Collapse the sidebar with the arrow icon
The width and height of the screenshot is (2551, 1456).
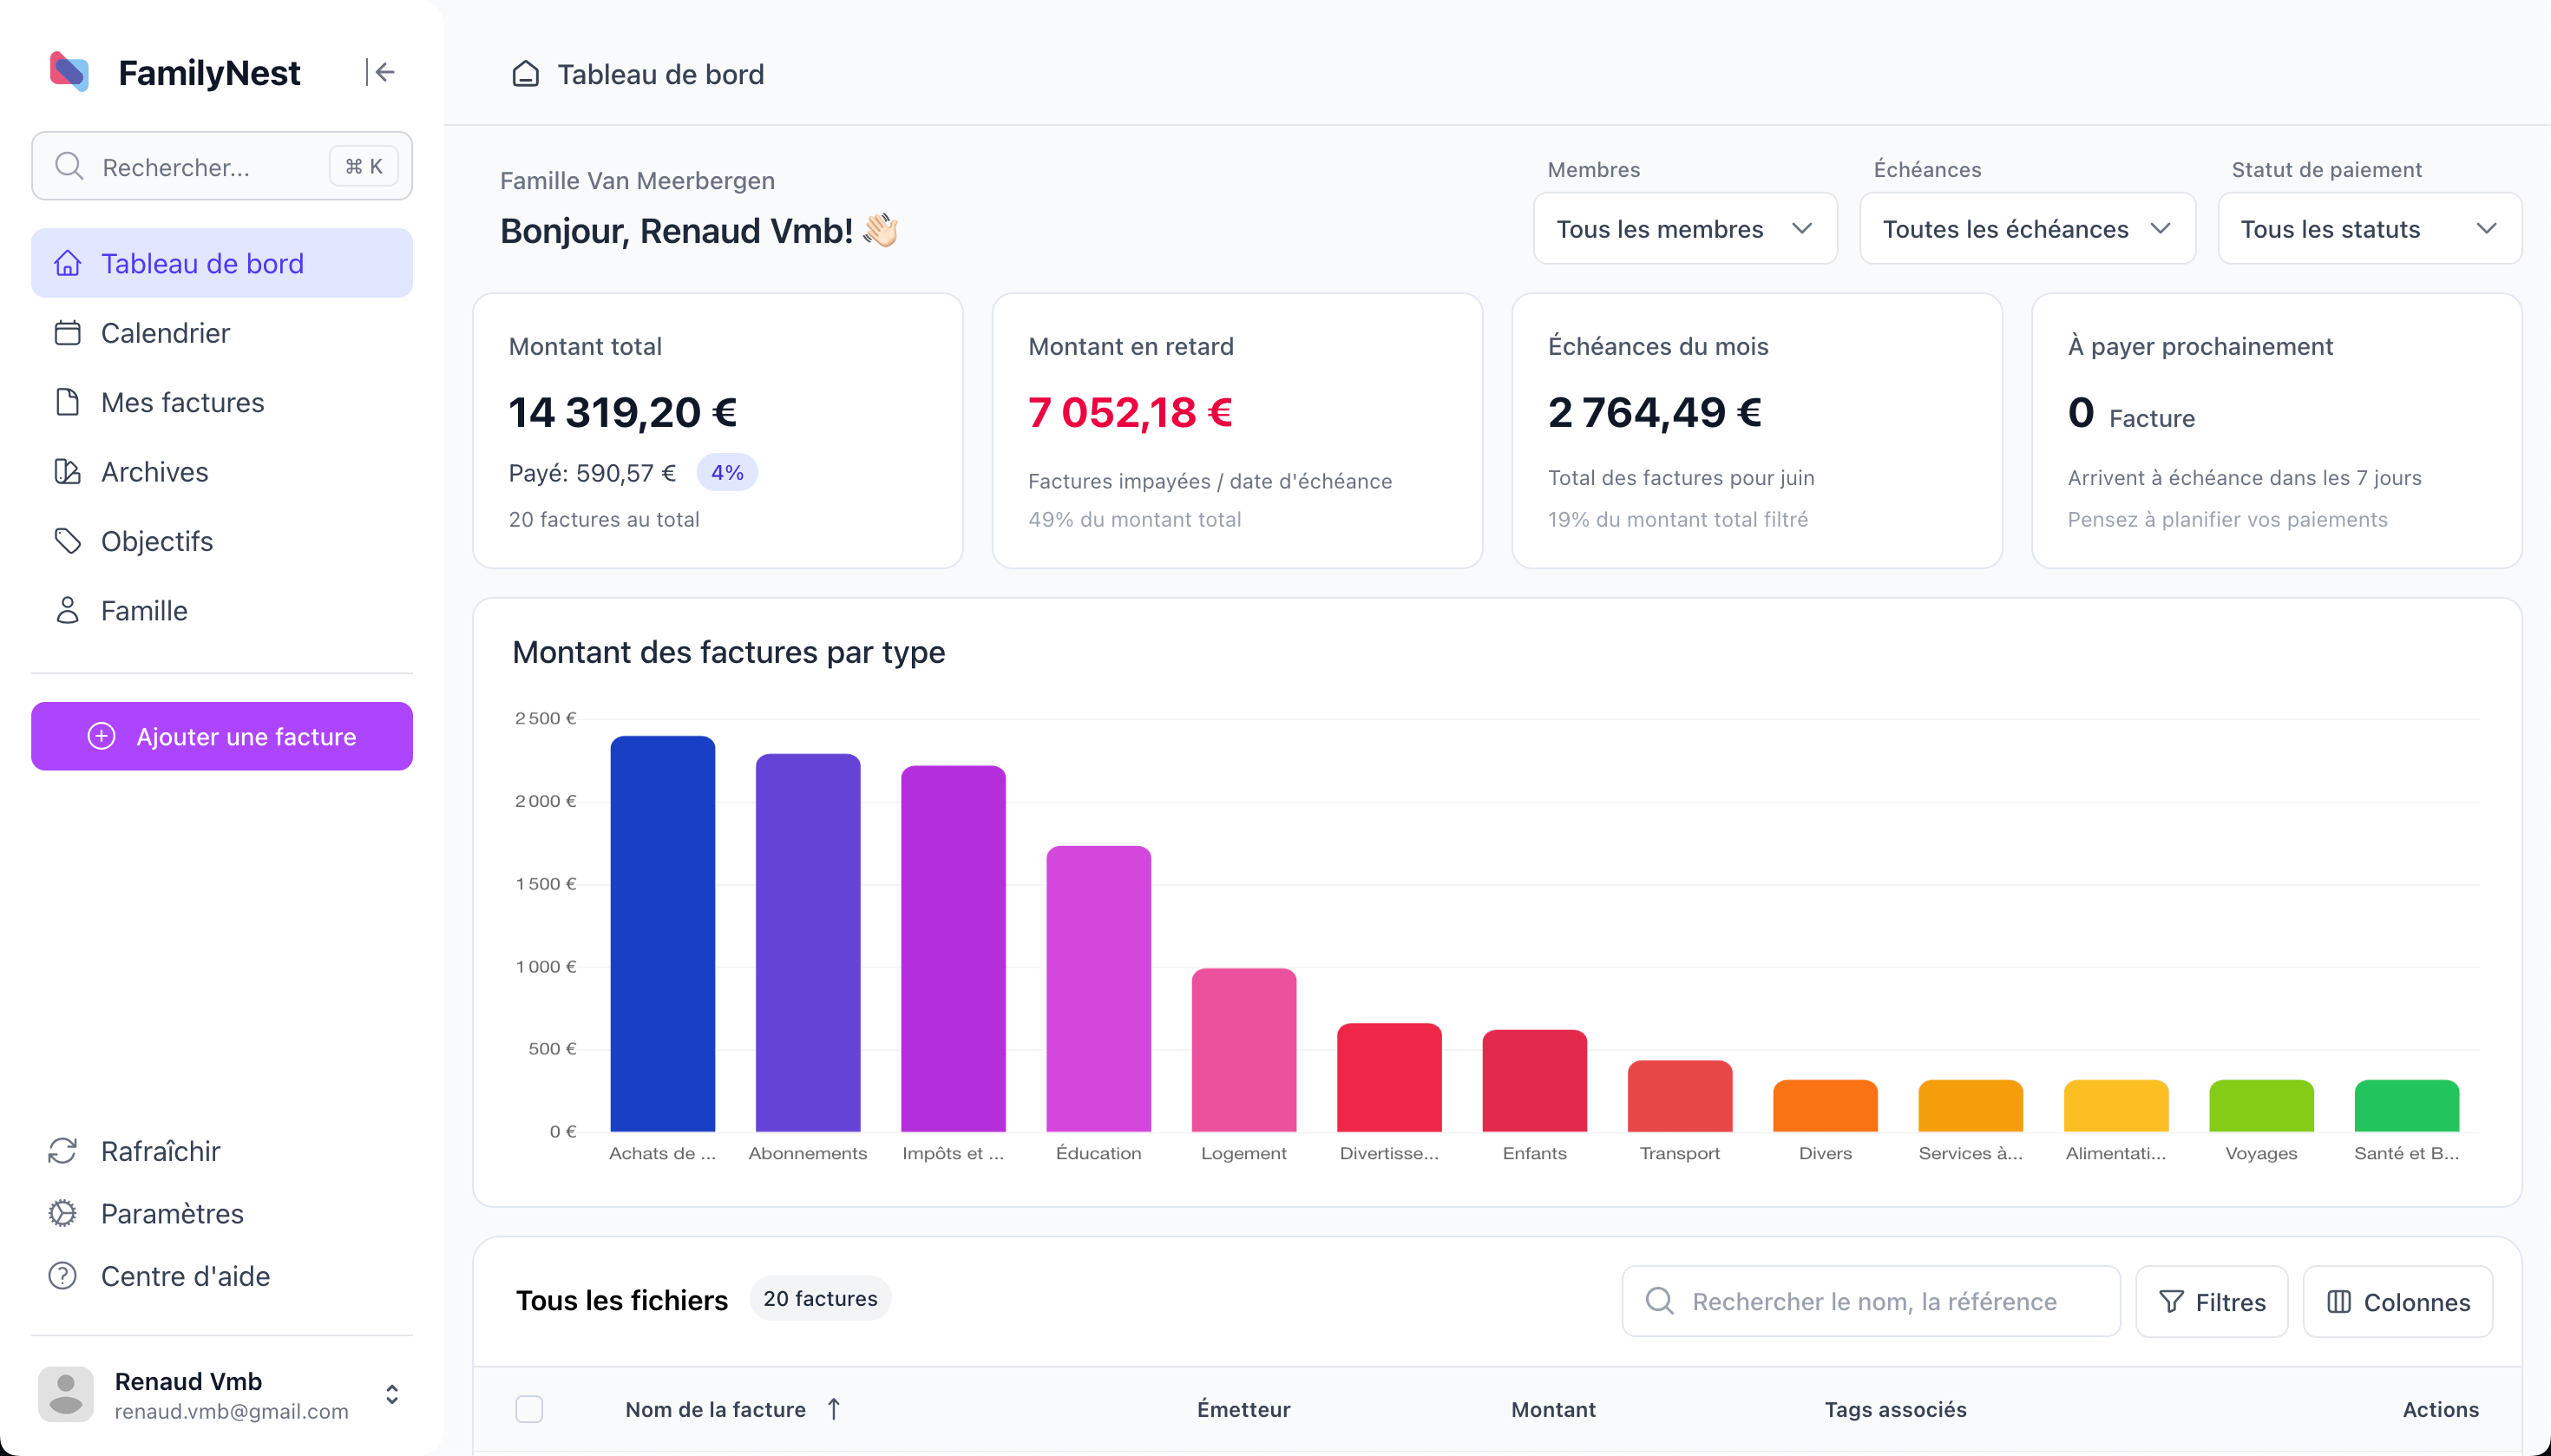point(381,72)
